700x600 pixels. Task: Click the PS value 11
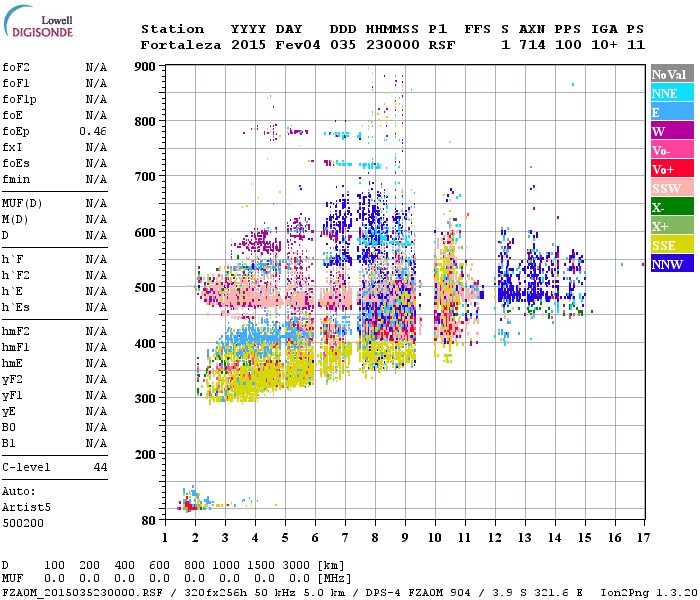tap(636, 45)
